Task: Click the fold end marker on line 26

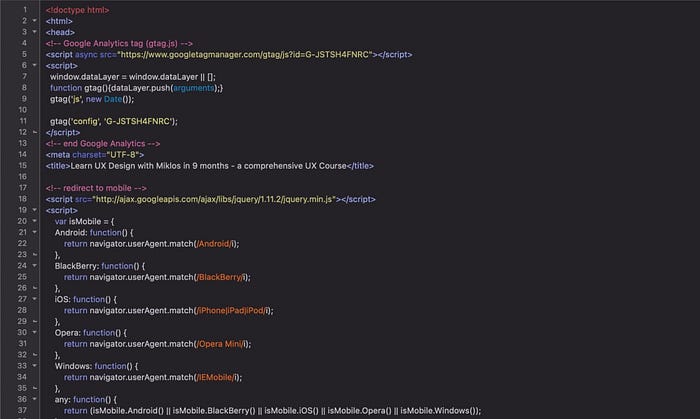Action: coord(34,288)
